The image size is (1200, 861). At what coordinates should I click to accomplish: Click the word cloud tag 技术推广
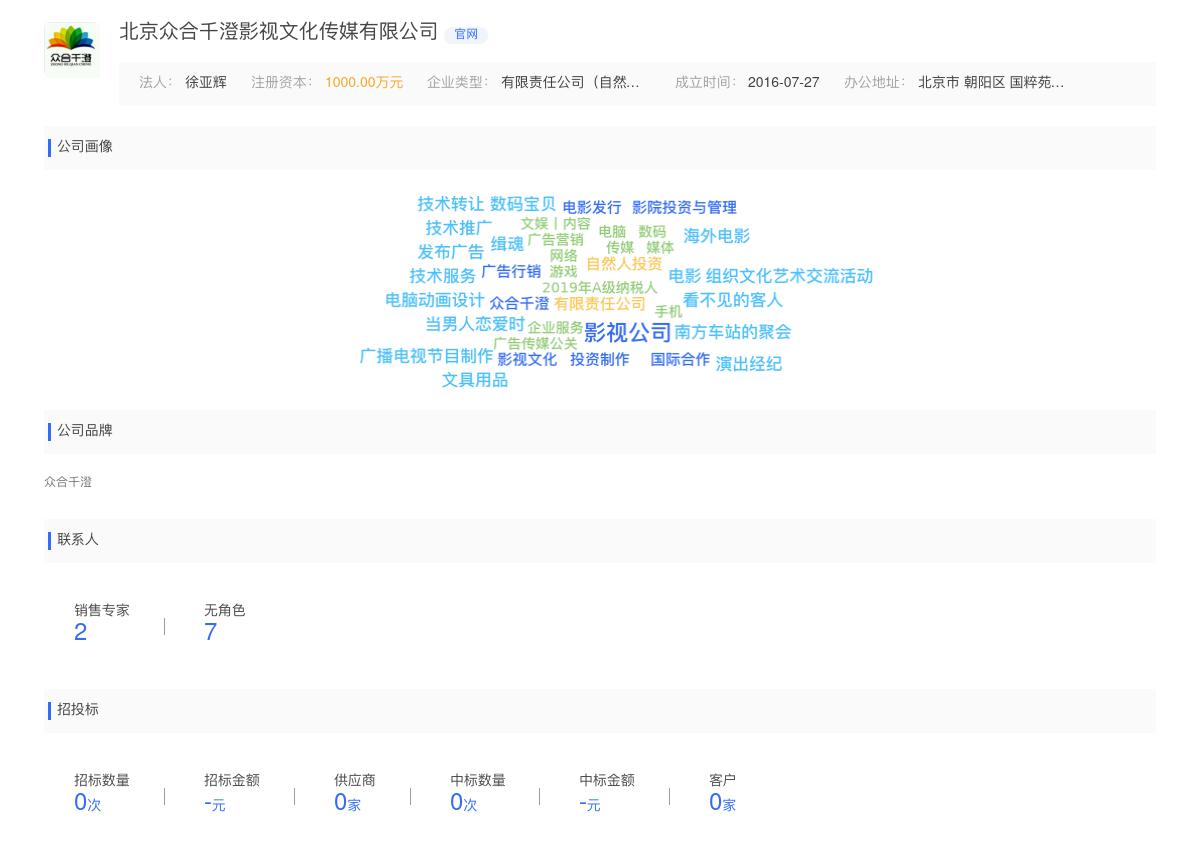point(458,228)
